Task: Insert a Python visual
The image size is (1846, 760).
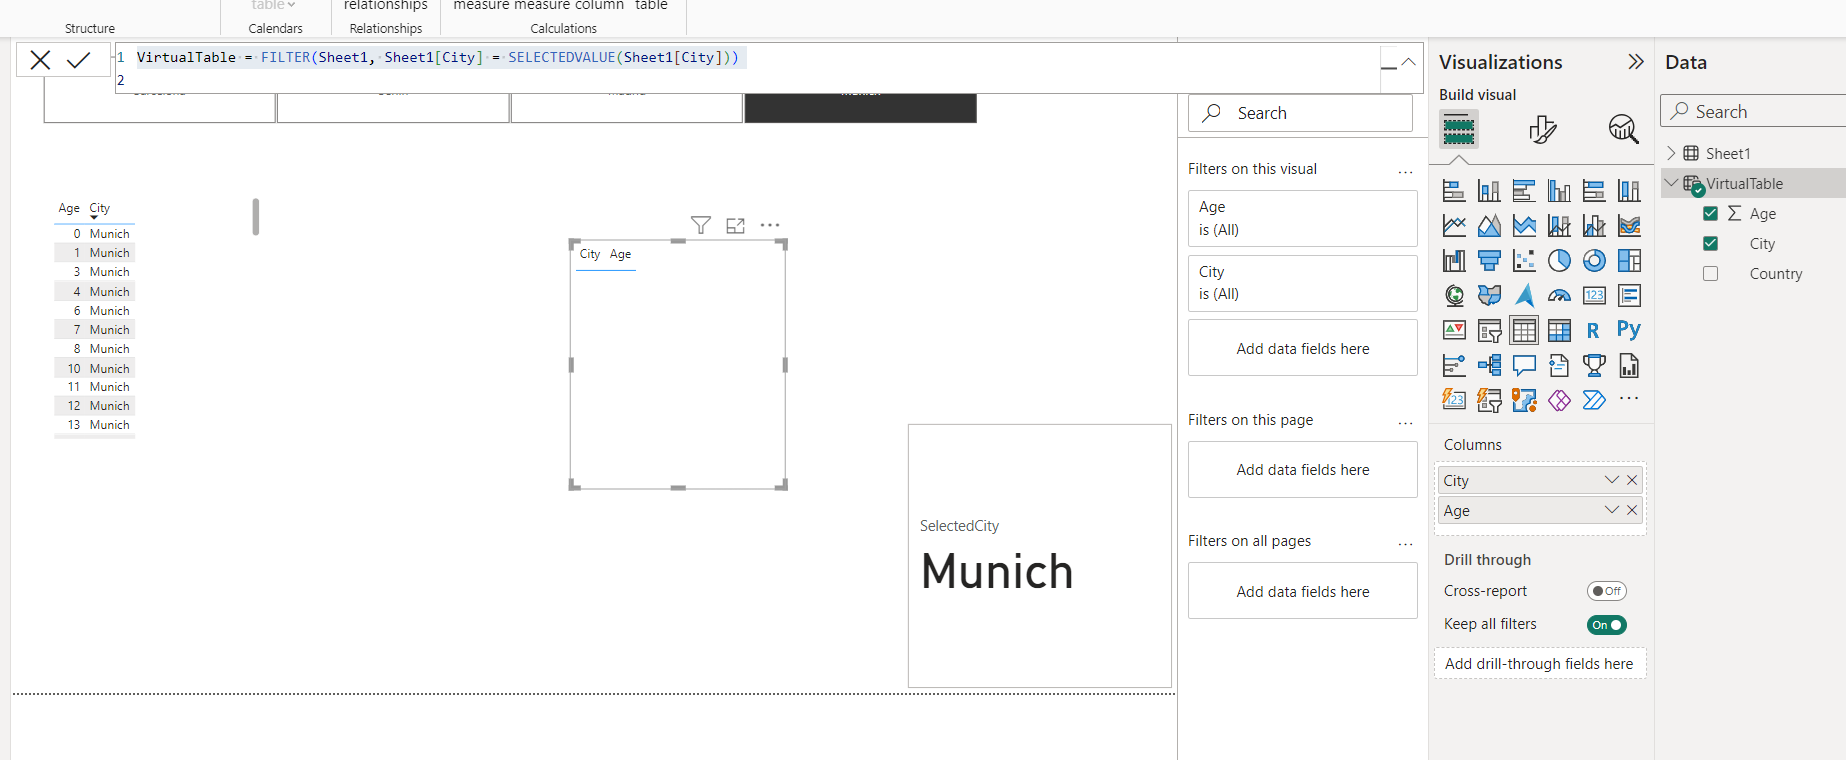Action: click(x=1629, y=330)
